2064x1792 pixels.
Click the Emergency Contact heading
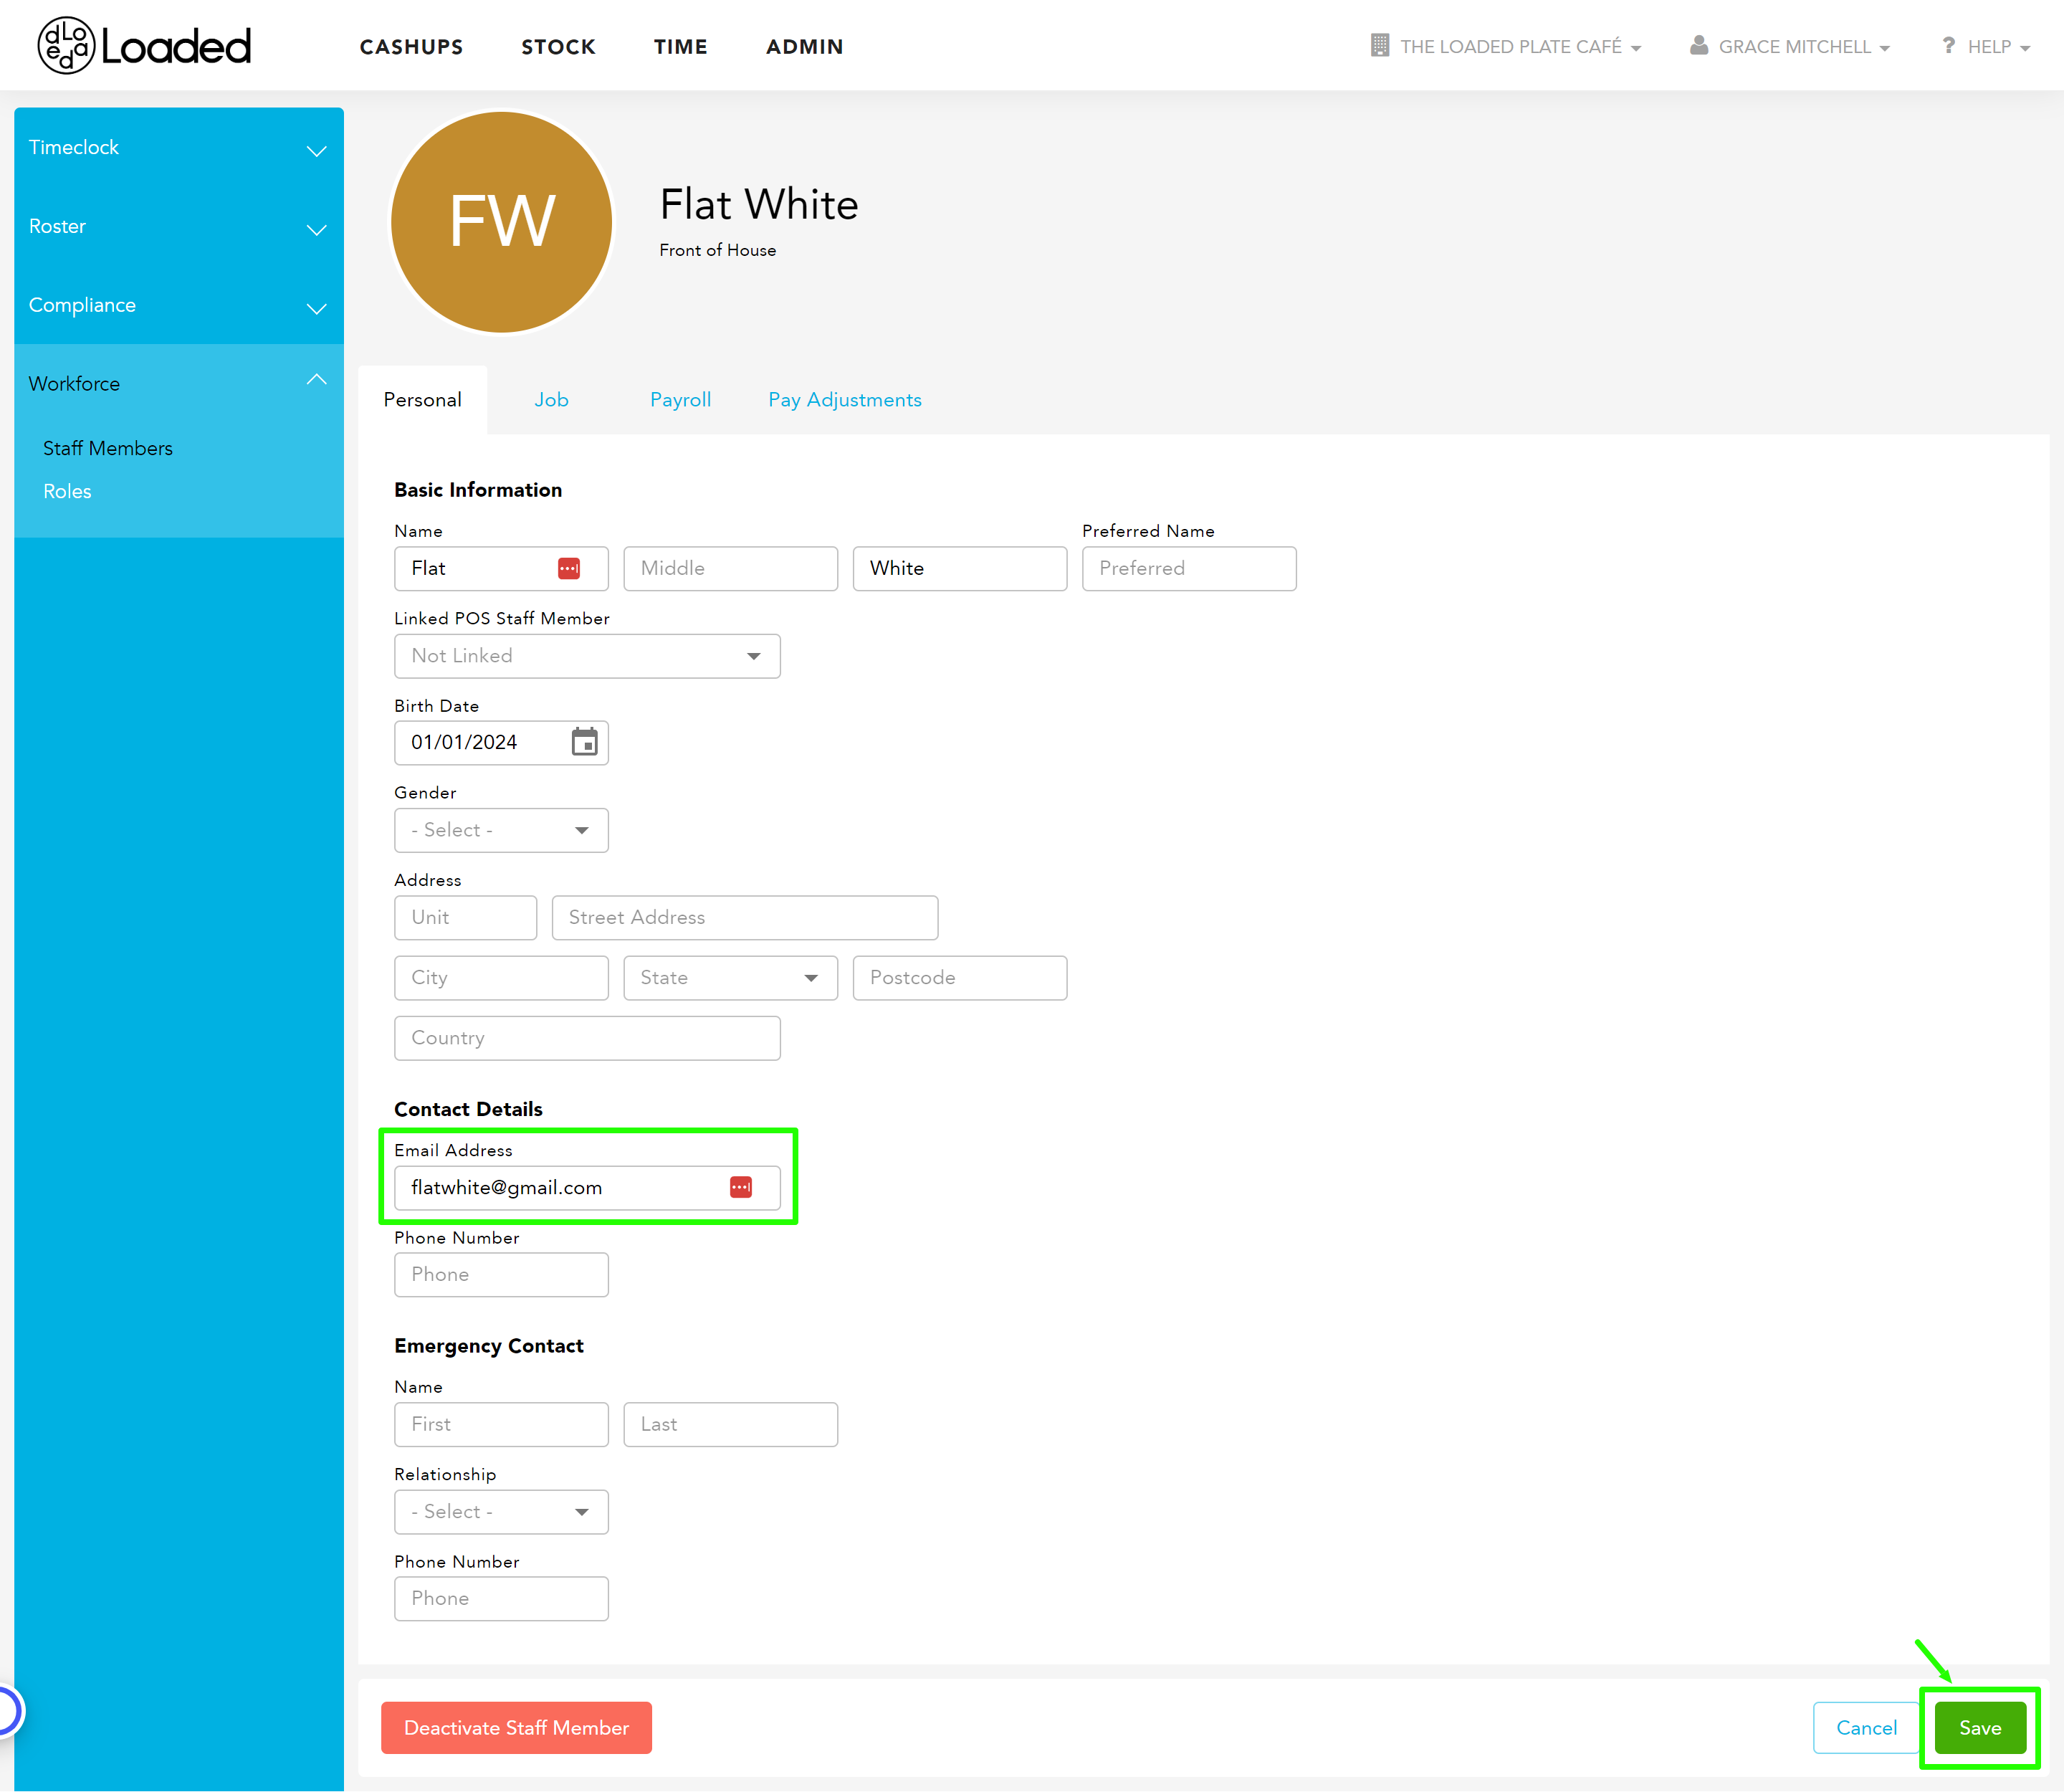point(489,1346)
